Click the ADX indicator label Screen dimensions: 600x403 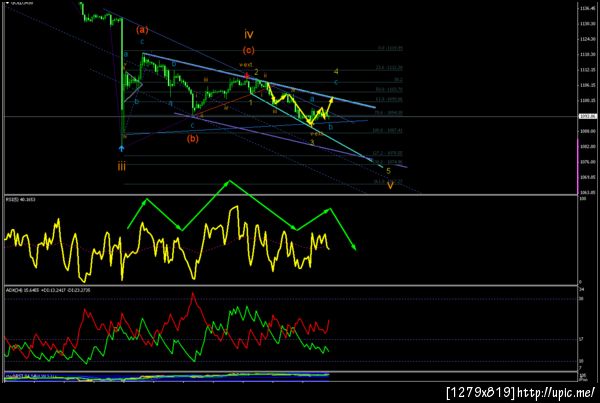pyautogui.click(x=48, y=290)
